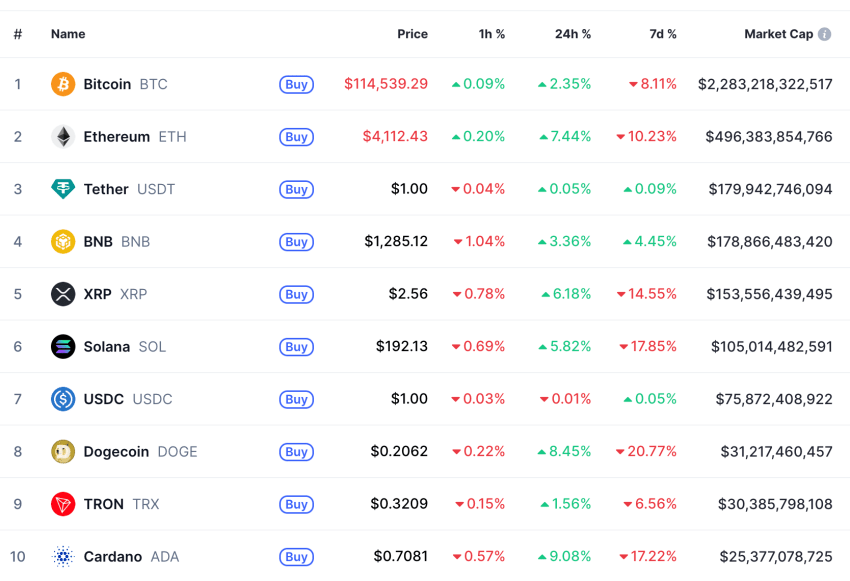Click the Dogecoin DOGE logo icon
Screen dimensions: 850x581
[63, 451]
